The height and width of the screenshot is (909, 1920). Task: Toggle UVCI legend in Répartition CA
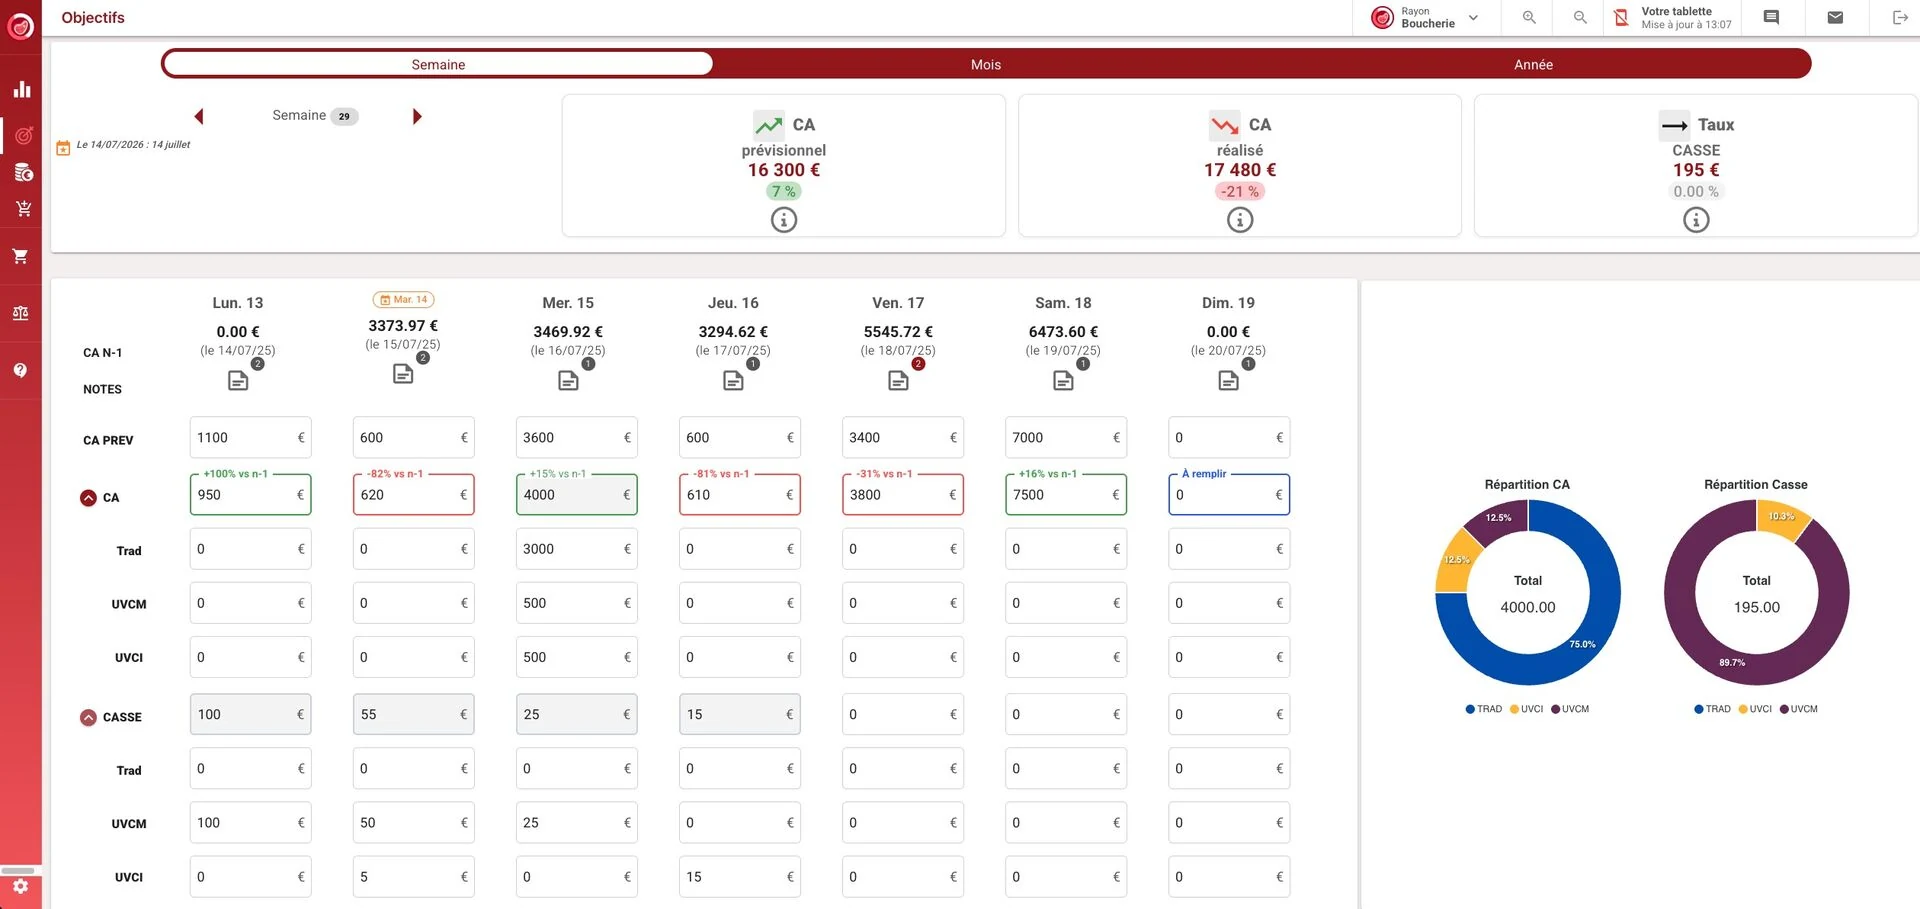pyautogui.click(x=1526, y=709)
